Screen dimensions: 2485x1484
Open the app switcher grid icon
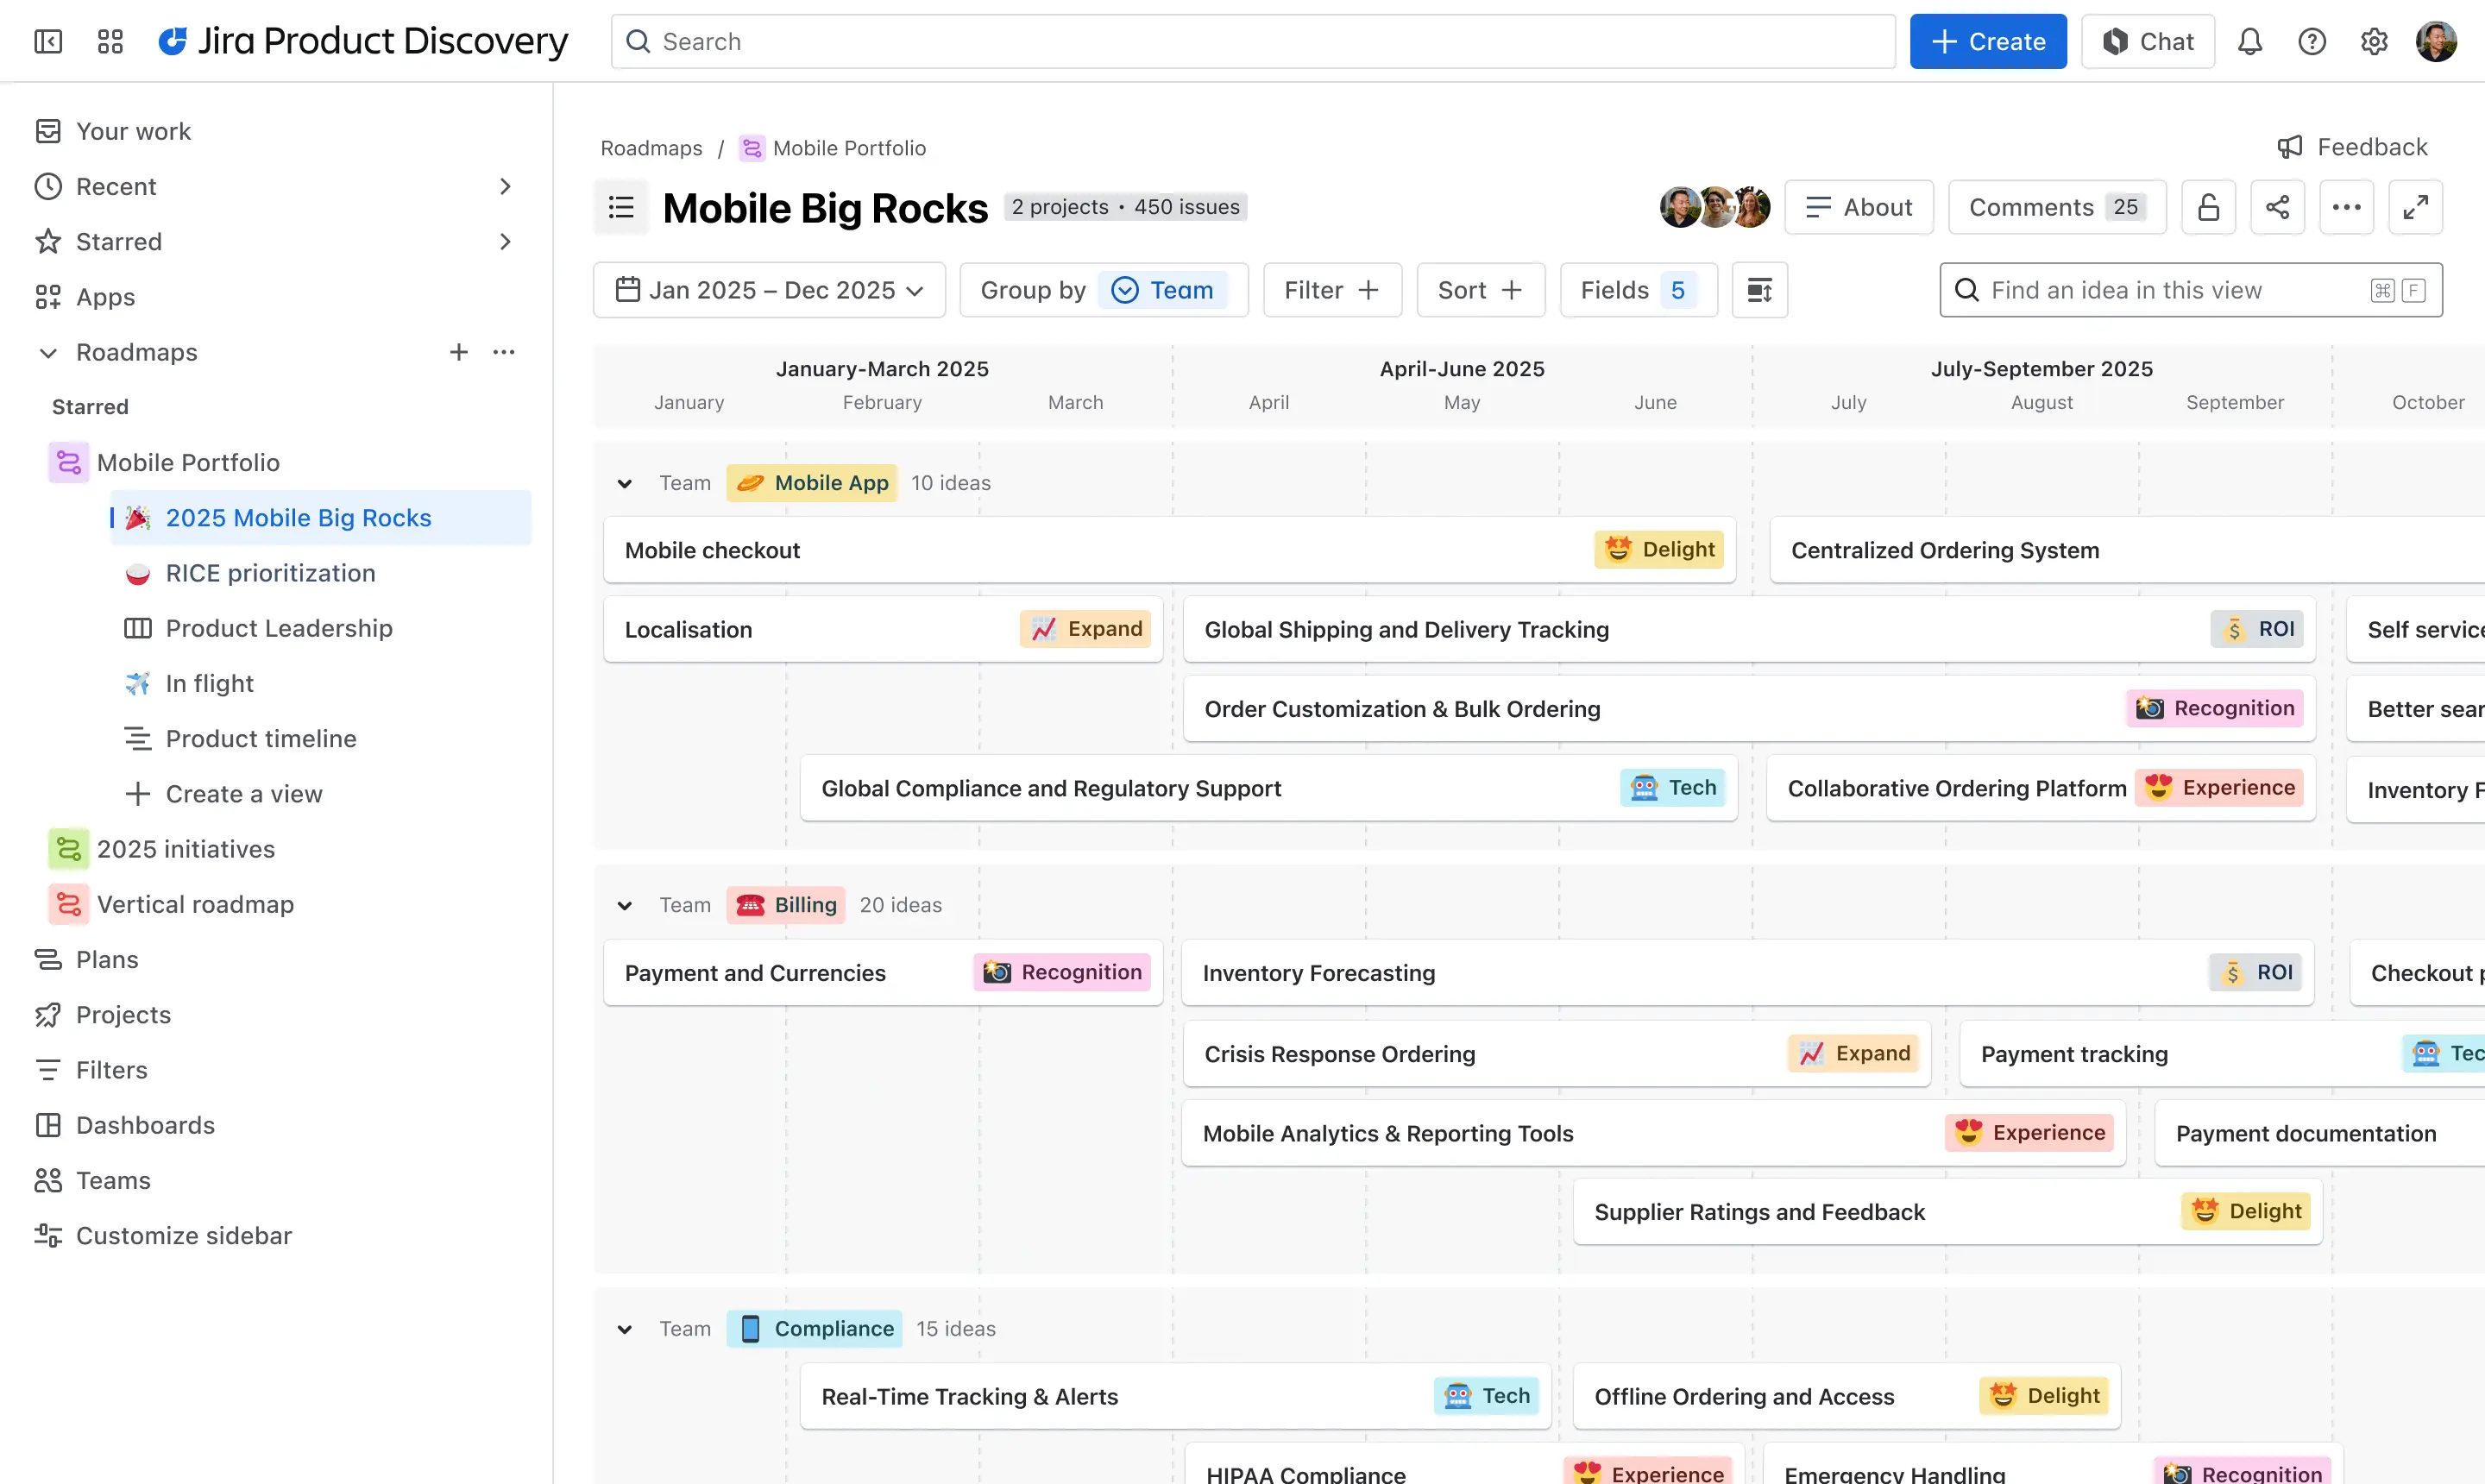(x=110, y=41)
